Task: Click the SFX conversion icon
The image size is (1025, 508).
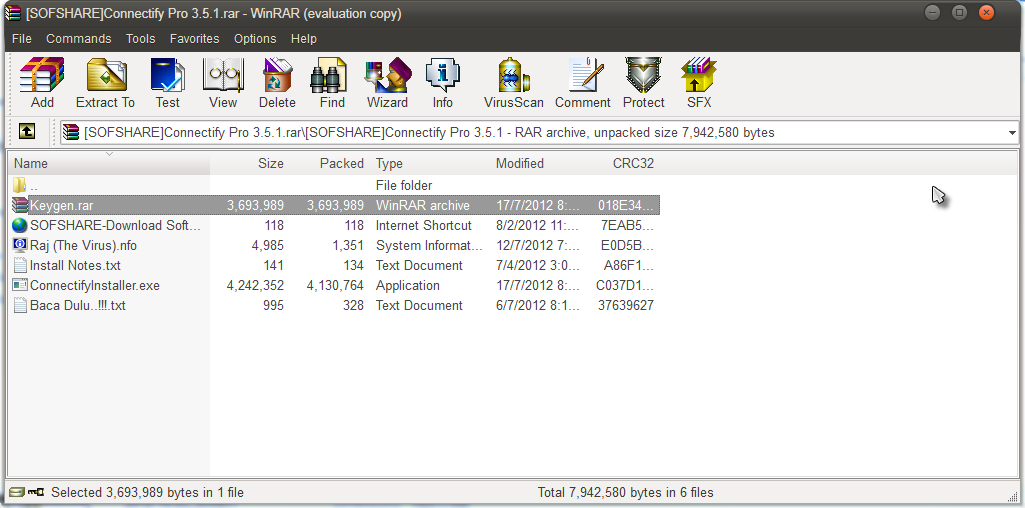Action: 699,83
